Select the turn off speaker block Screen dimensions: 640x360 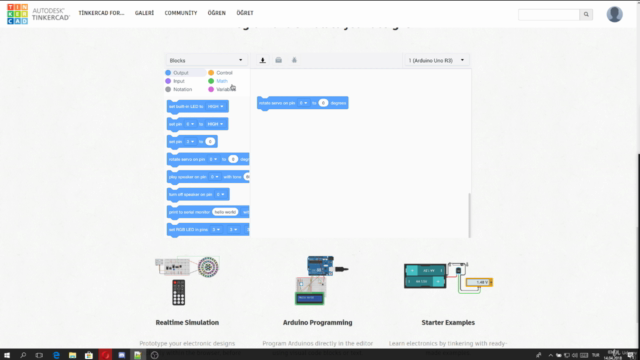coord(198,194)
